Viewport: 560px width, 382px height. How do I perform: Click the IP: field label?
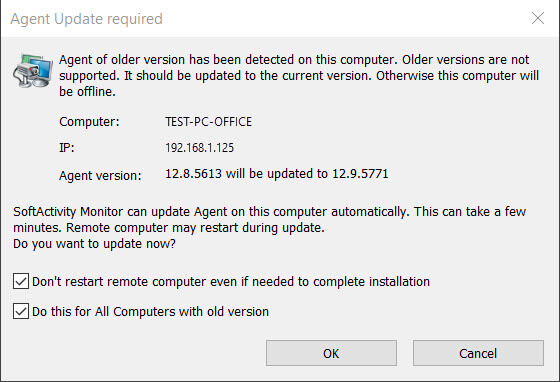[67, 148]
